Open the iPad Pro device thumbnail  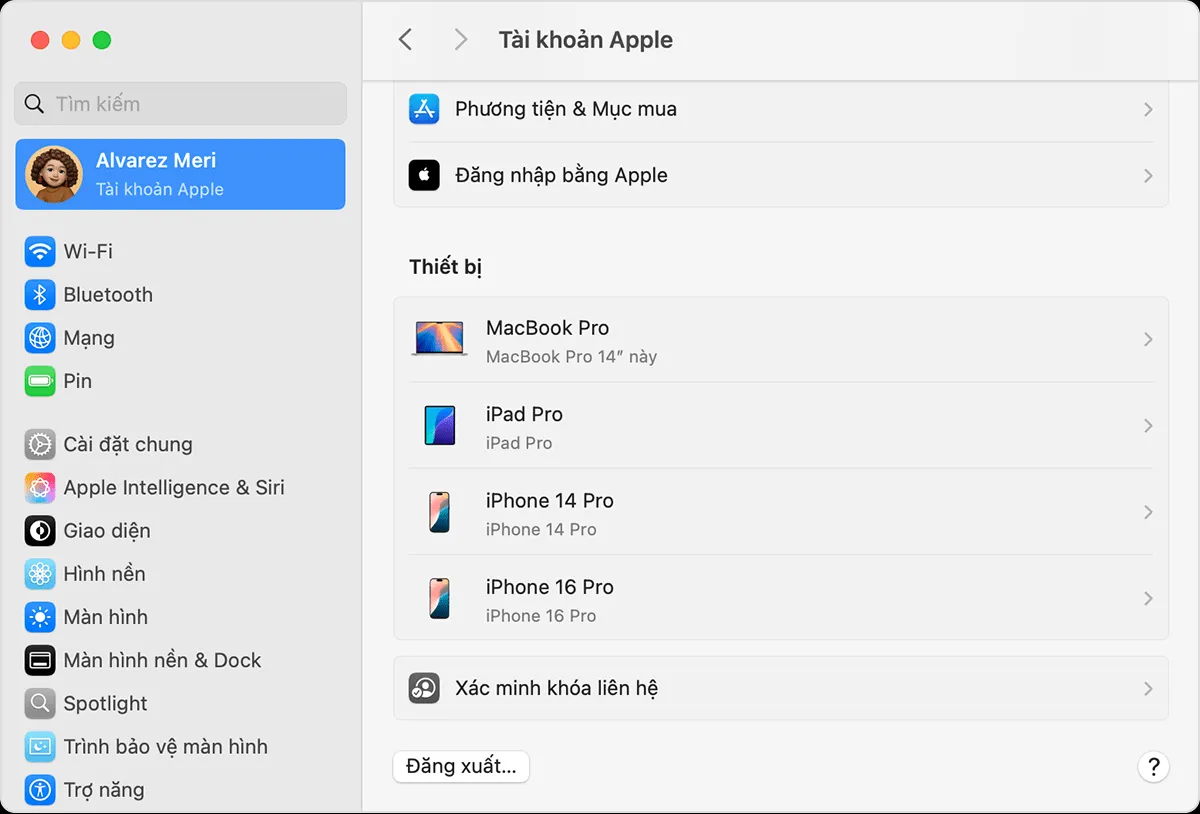439,426
